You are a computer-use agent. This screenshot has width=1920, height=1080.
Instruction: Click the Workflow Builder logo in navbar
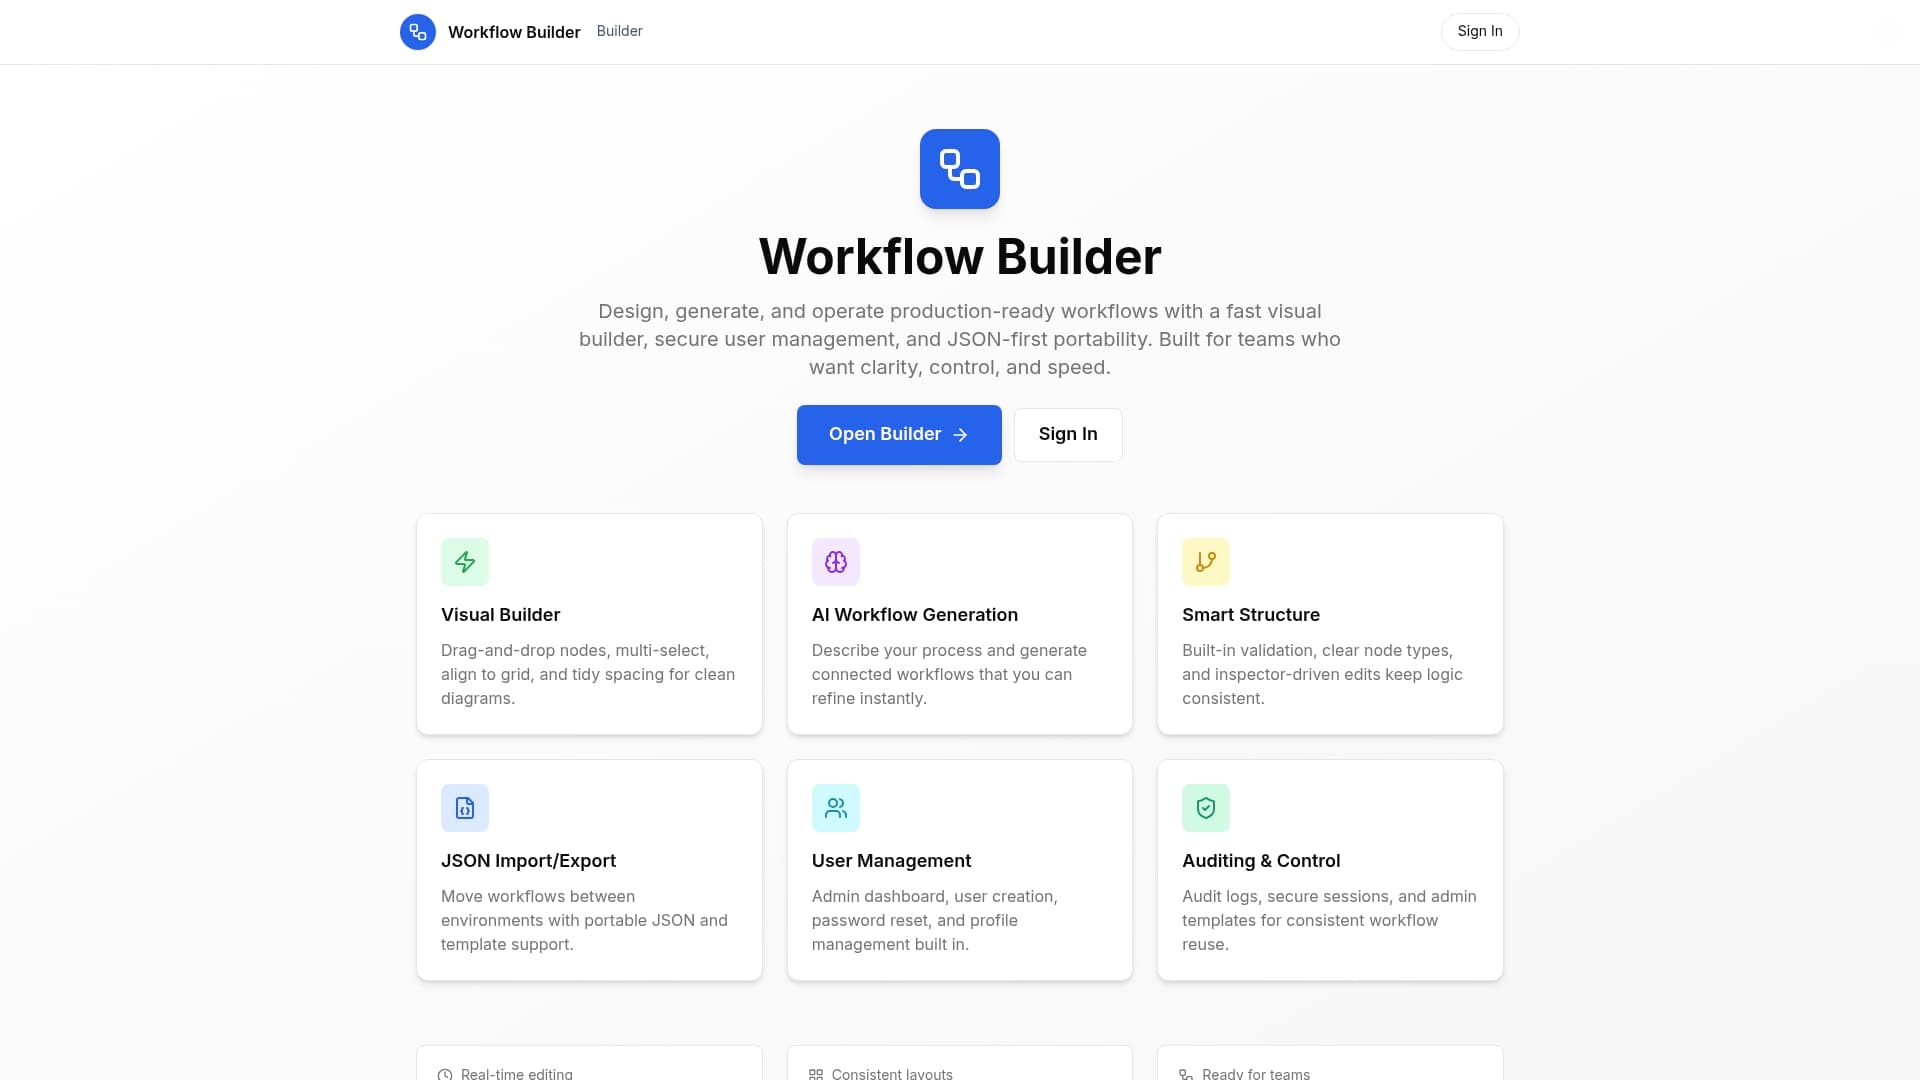pyautogui.click(x=418, y=32)
